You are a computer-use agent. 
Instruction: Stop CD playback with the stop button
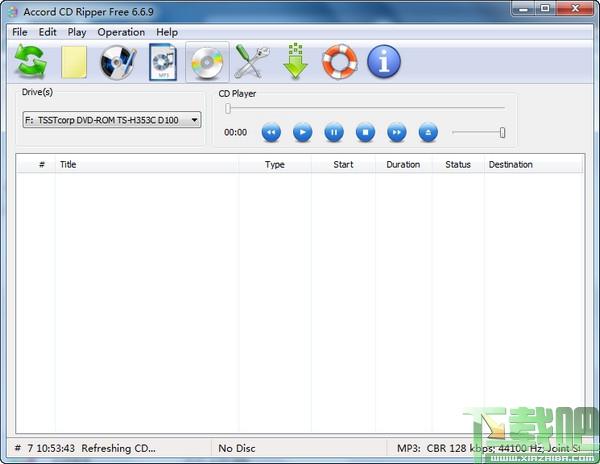(x=366, y=132)
